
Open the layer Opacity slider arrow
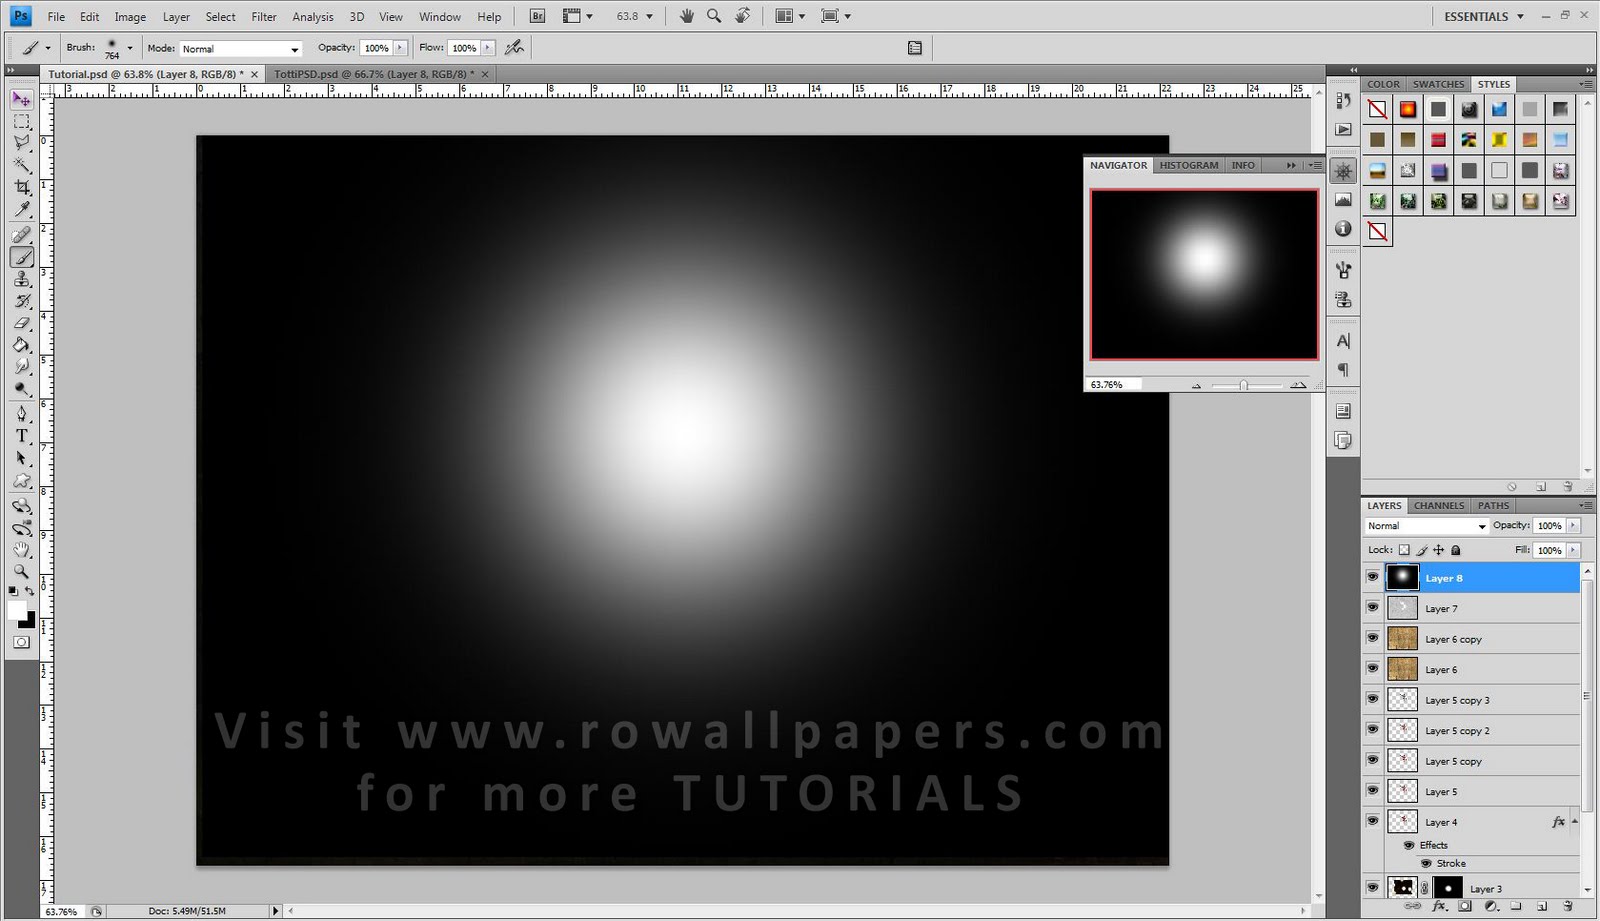pos(1573,525)
